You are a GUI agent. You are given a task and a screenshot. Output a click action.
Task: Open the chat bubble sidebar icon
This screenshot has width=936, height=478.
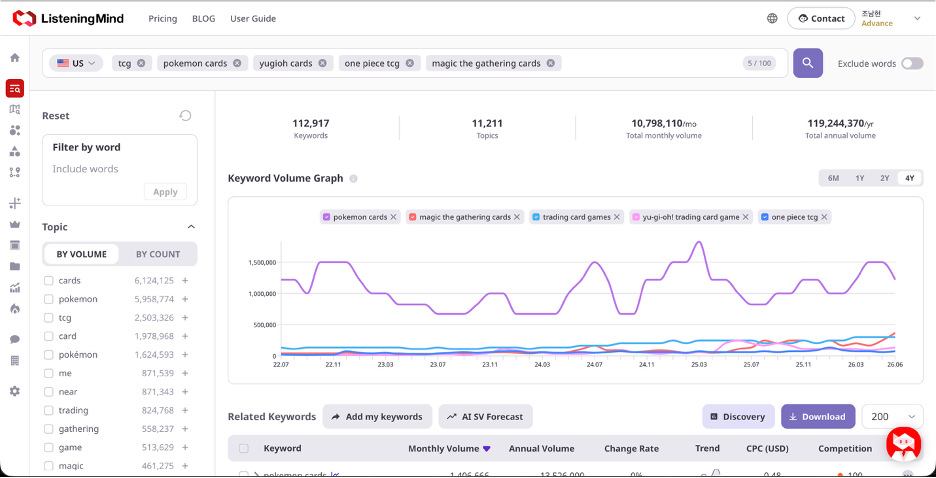15,340
